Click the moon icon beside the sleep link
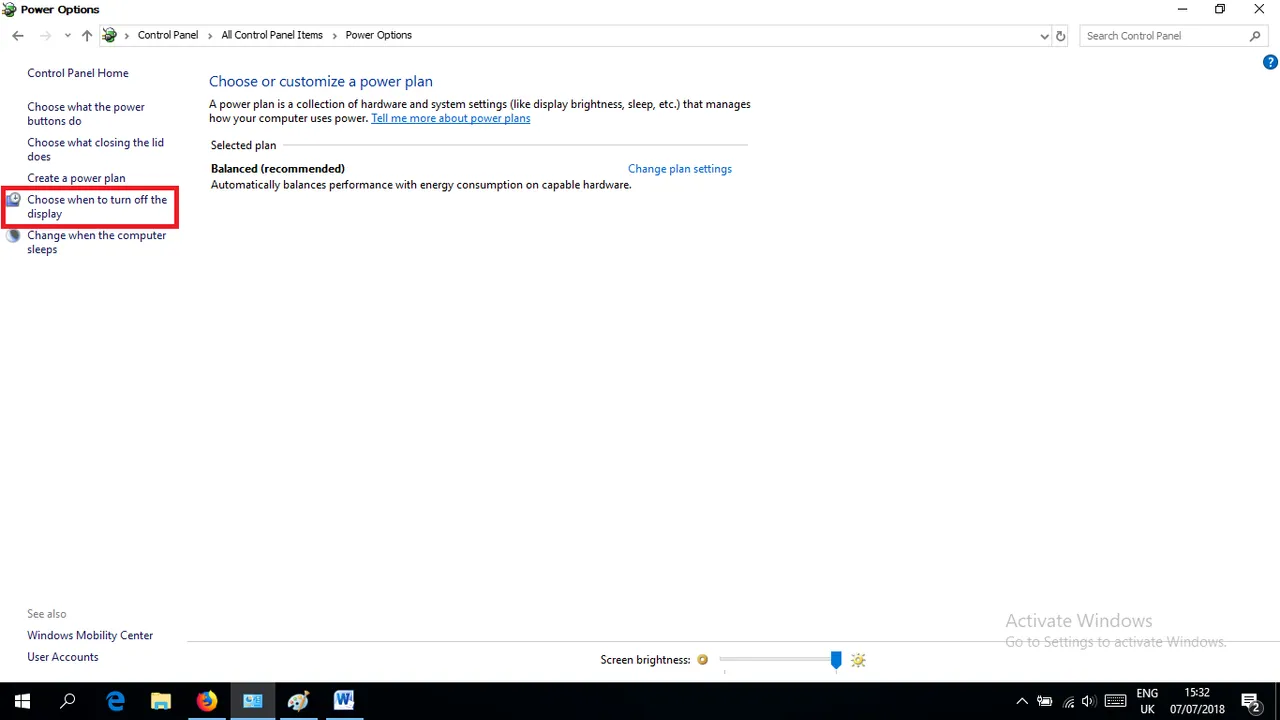The width and height of the screenshot is (1280, 720). tap(13, 236)
